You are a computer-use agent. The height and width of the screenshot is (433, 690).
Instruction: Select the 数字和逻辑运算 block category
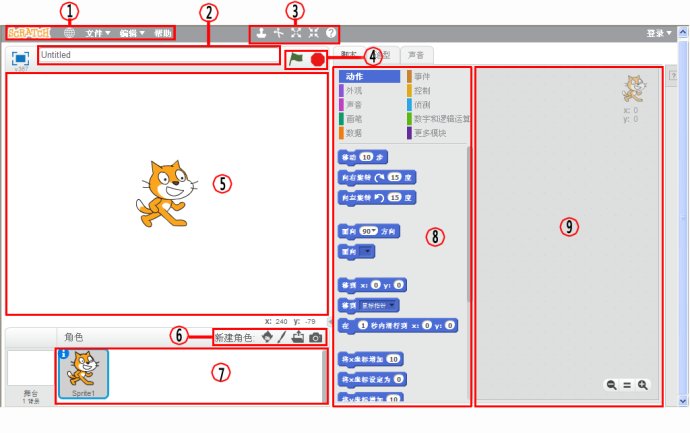click(441, 119)
